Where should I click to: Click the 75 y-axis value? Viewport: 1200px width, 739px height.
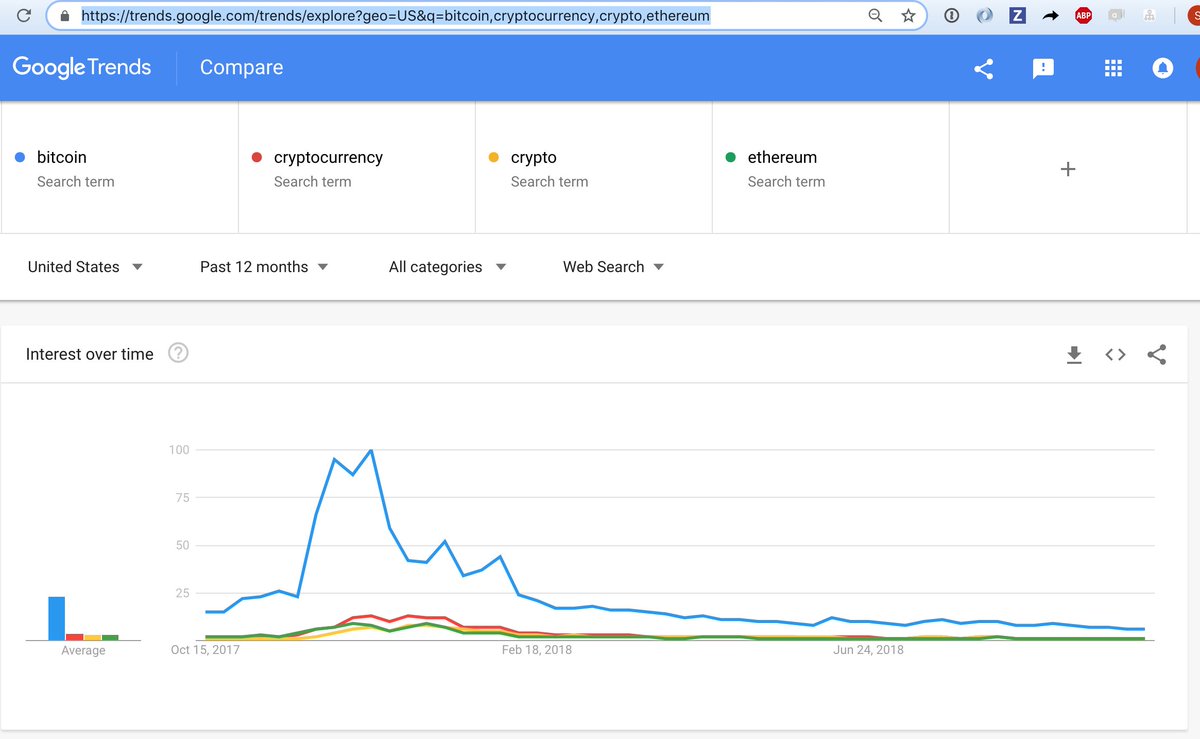click(x=182, y=498)
